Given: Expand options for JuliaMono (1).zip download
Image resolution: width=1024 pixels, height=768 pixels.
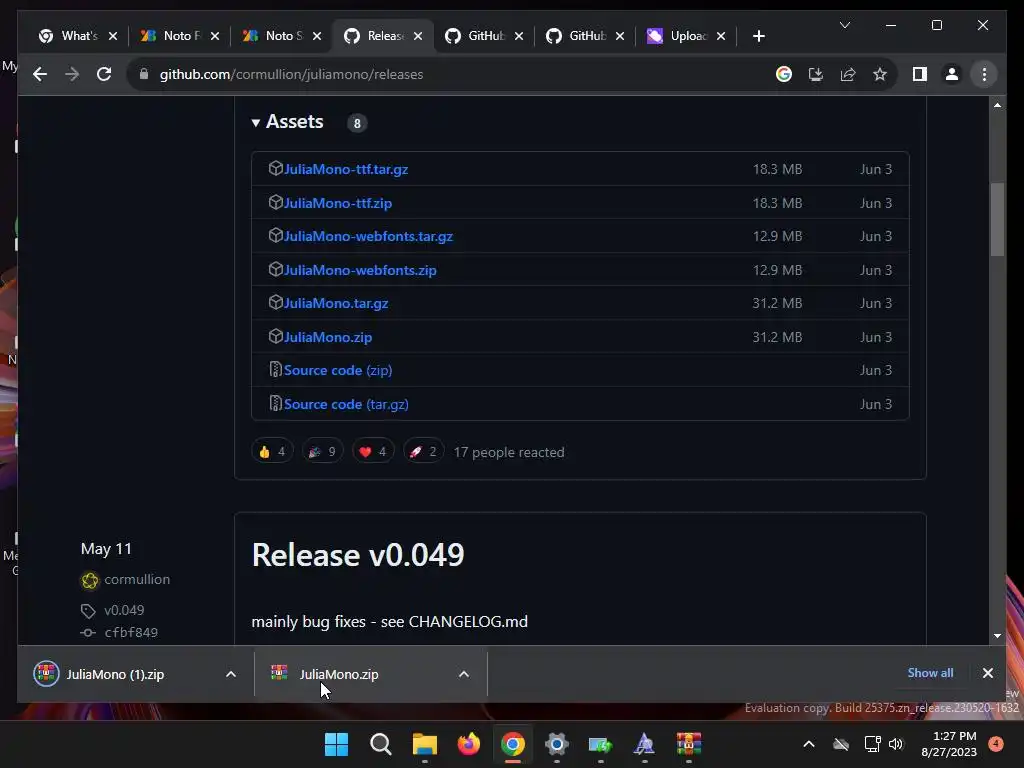Looking at the screenshot, I should [x=231, y=675].
